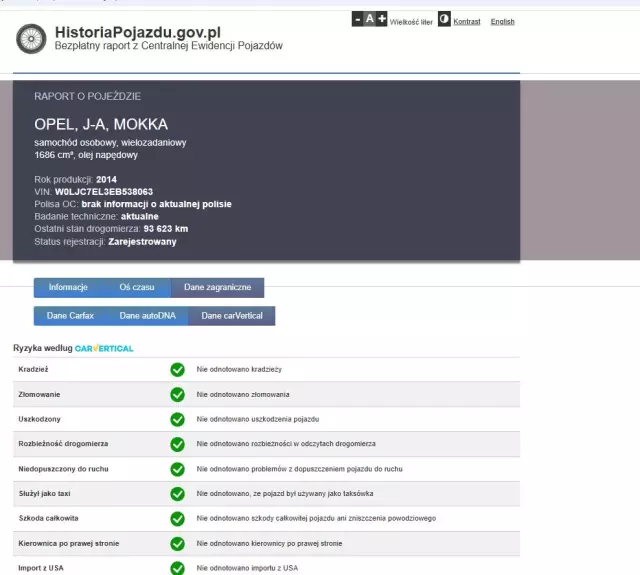Toggle the high contrast icon
This screenshot has height=575, width=640.
pos(444,20)
